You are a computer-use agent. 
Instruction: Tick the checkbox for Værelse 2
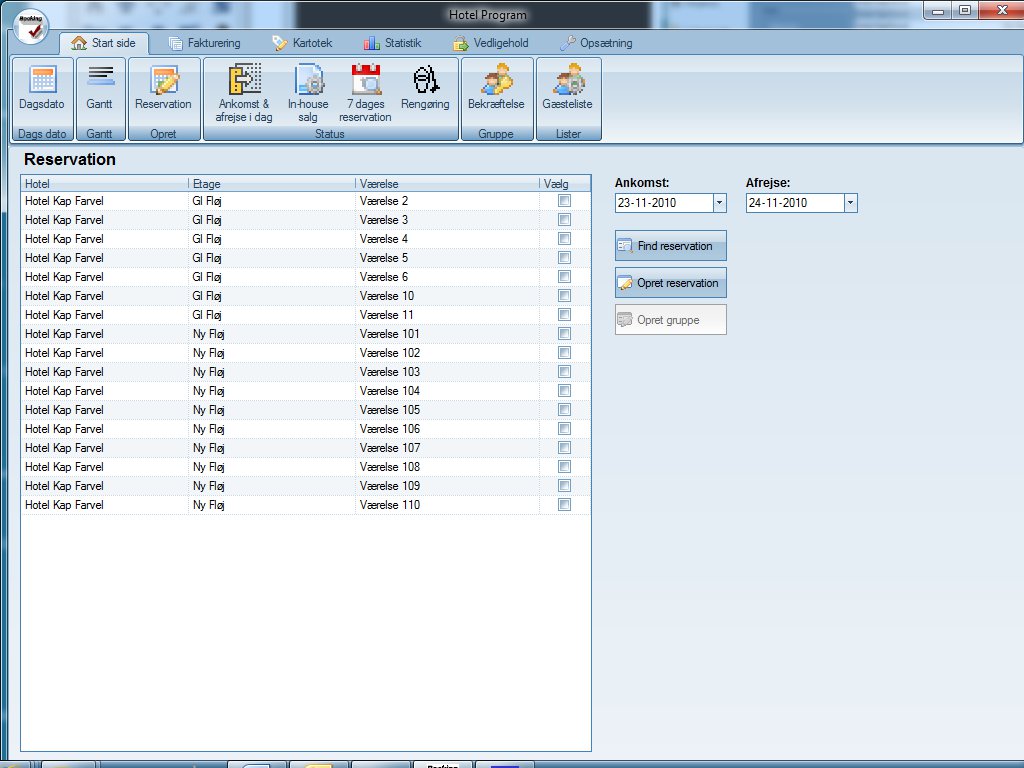click(x=565, y=201)
